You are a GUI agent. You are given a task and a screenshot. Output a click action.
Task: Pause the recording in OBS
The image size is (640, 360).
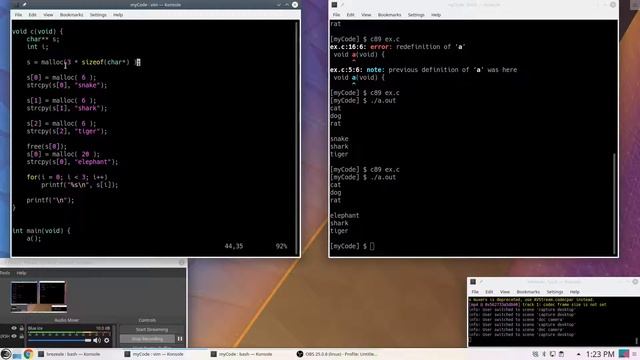pos(180,339)
